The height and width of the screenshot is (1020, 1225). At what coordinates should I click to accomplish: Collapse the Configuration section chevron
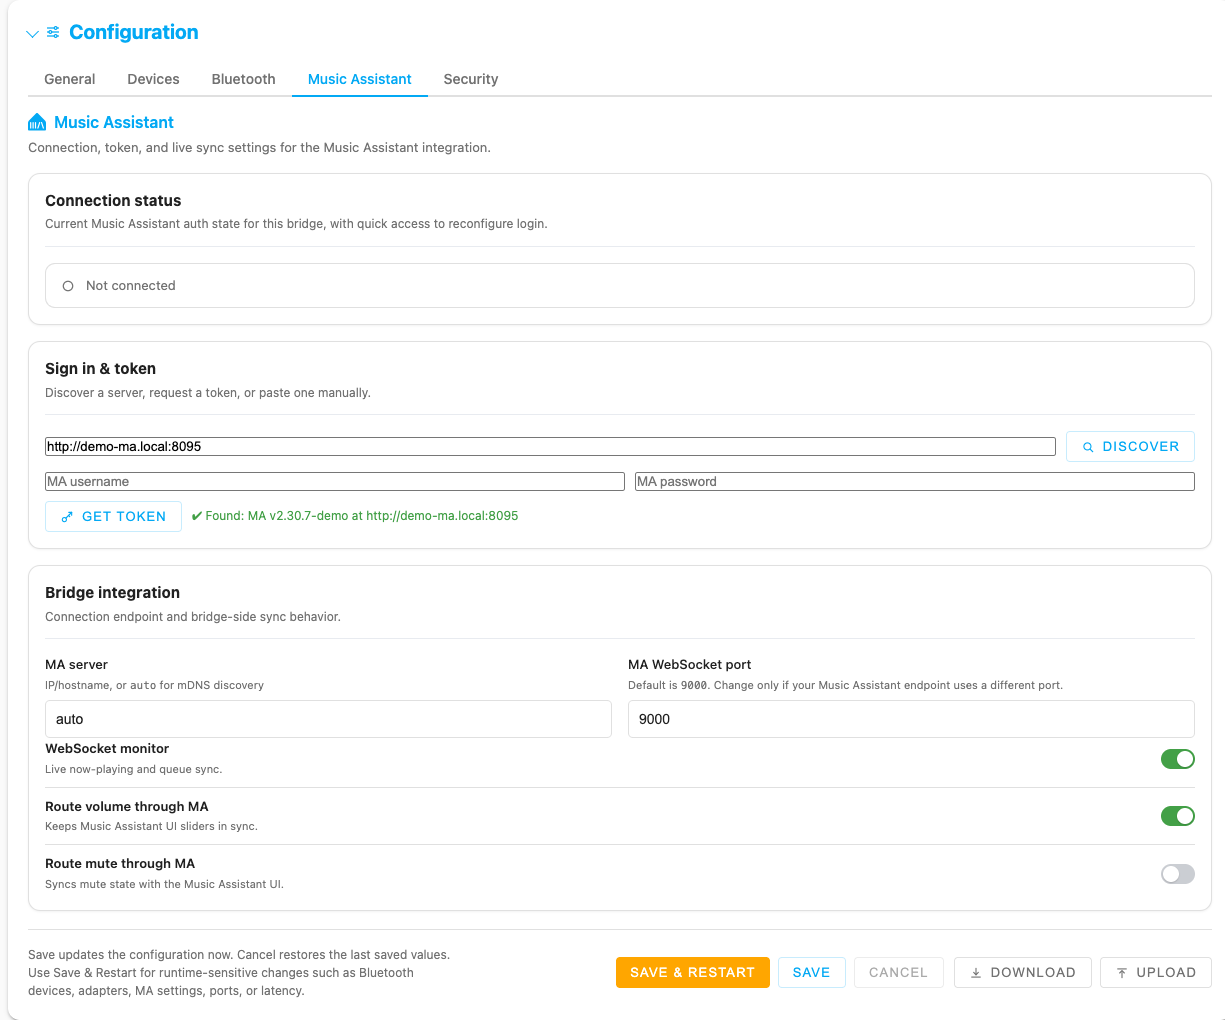[x=32, y=34]
